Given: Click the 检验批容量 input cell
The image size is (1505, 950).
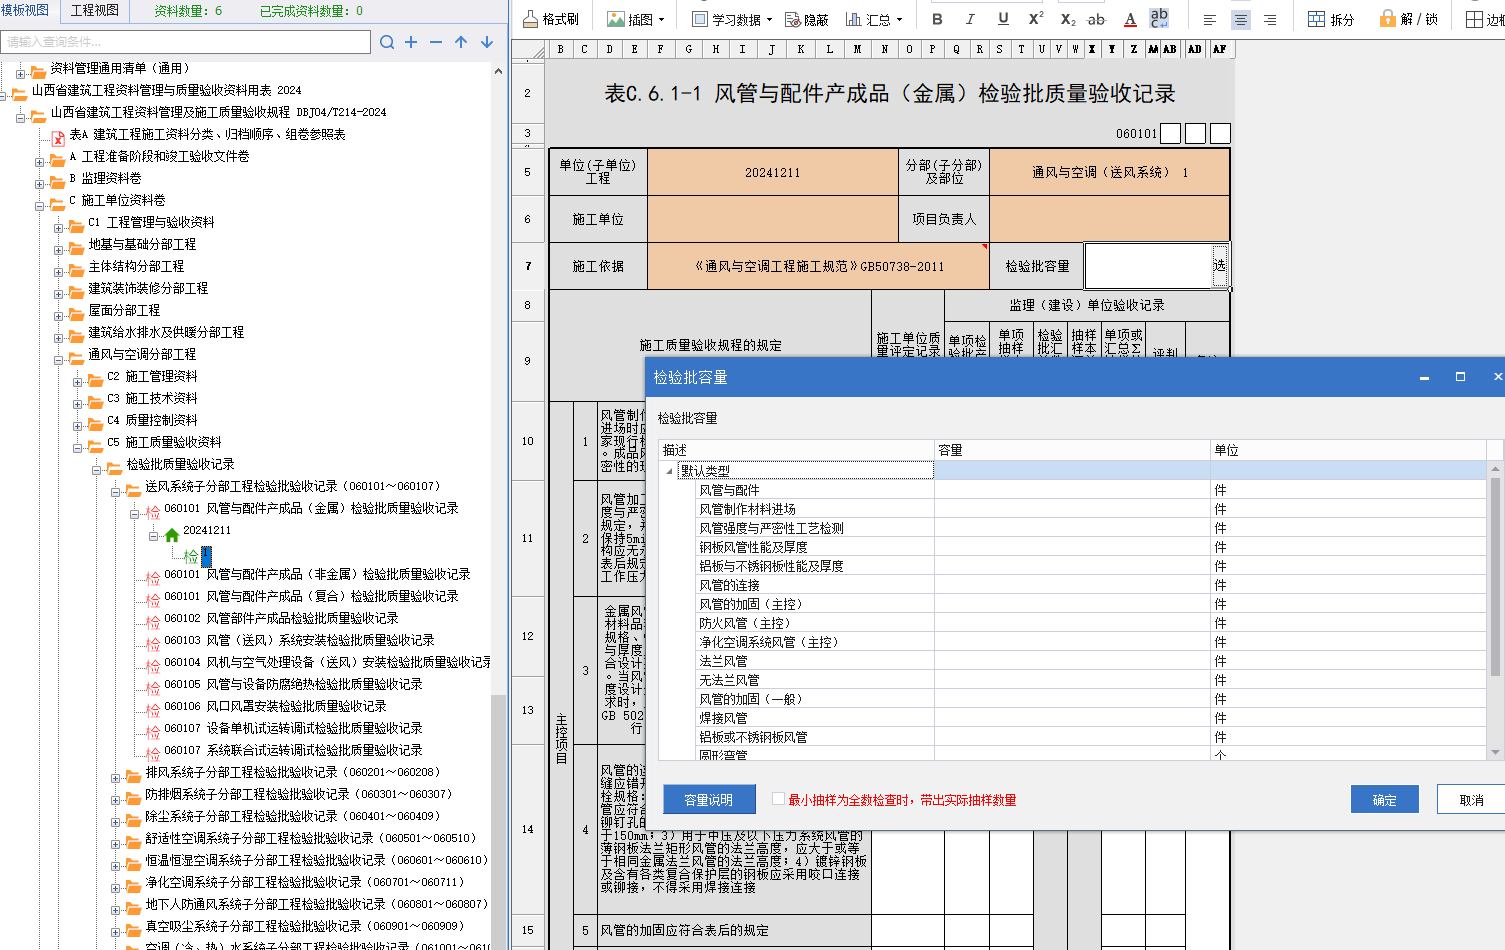Looking at the screenshot, I should [1148, 266].
